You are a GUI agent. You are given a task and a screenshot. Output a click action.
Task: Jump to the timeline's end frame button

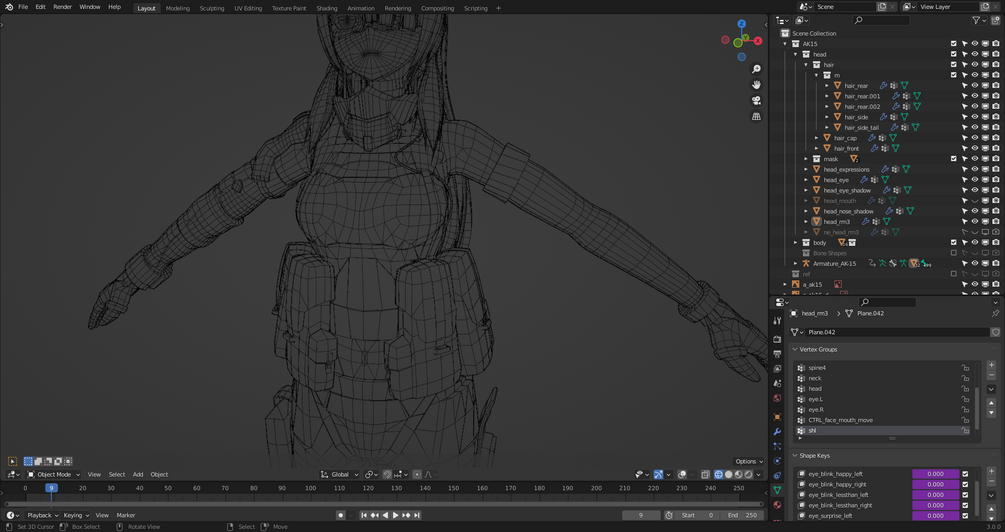tap(417, 515)
